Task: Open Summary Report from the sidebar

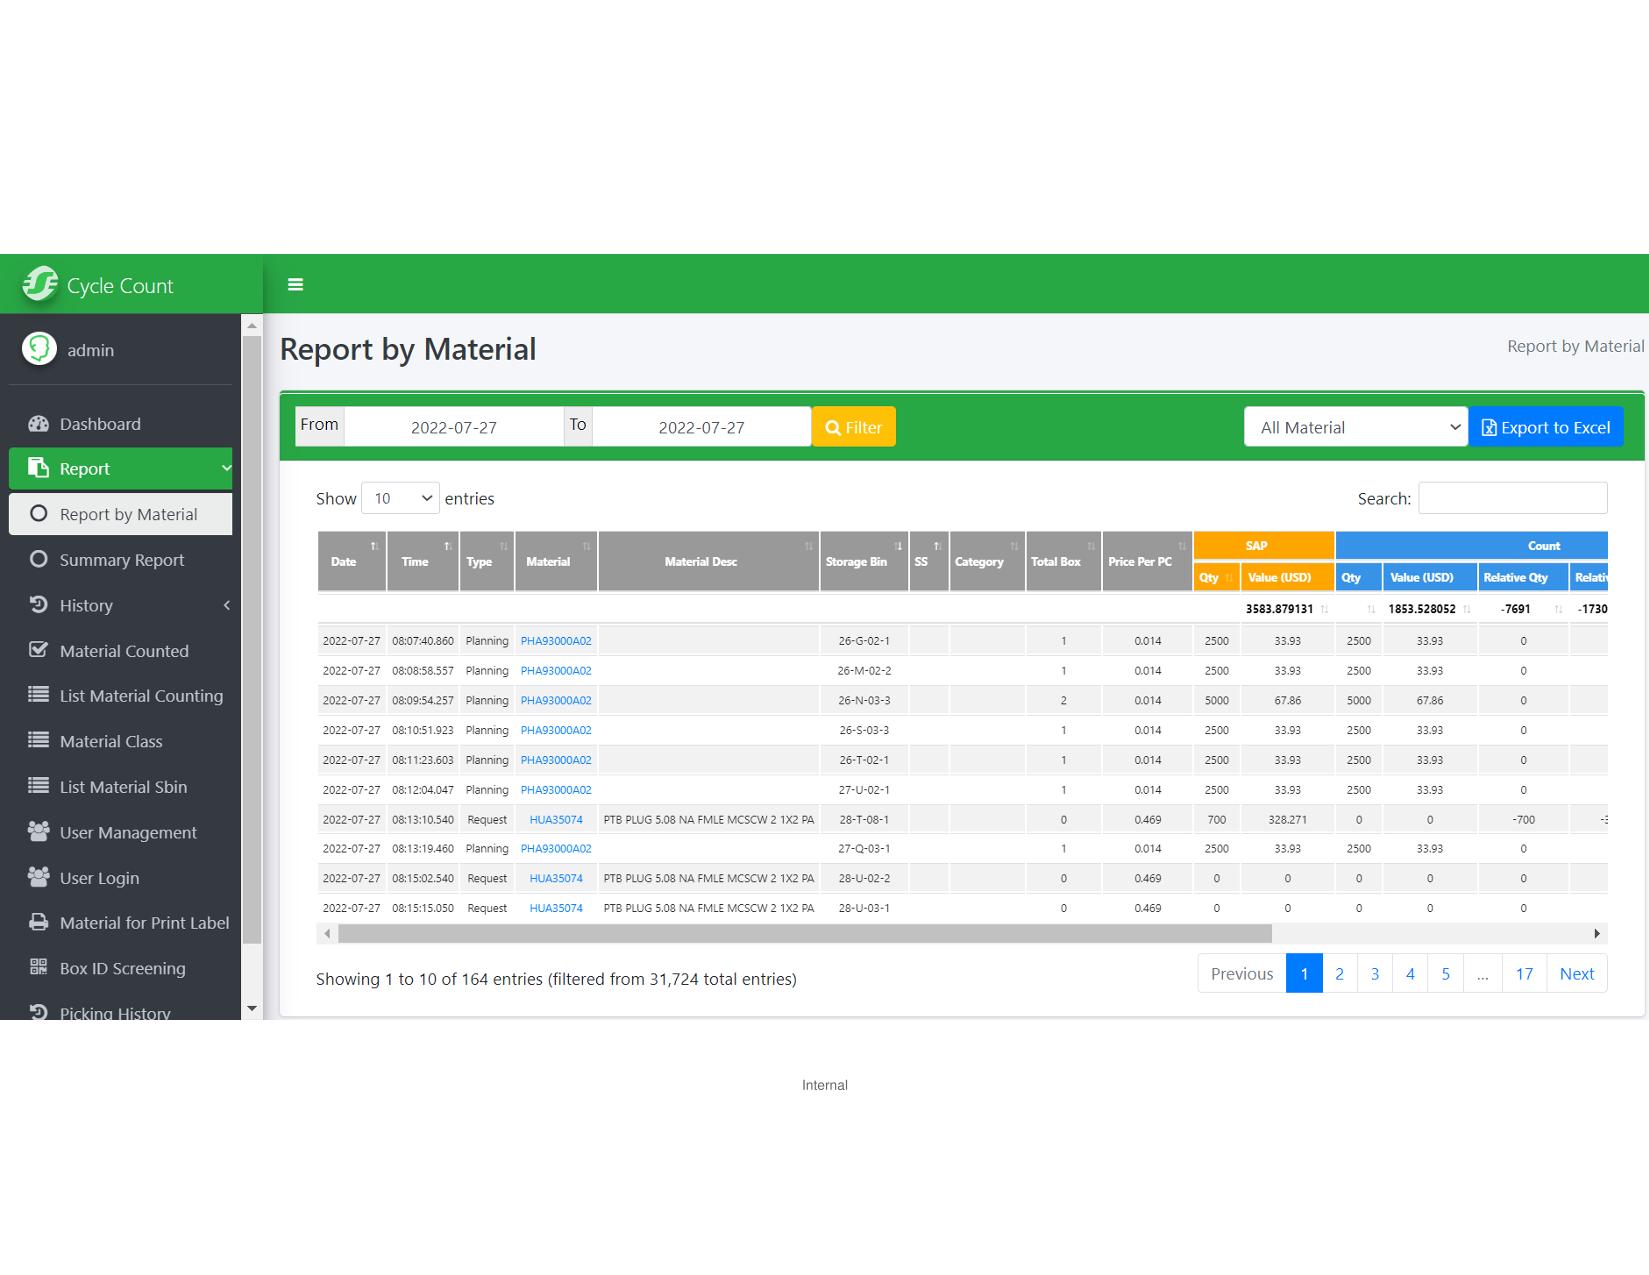Action: (121, 560)
